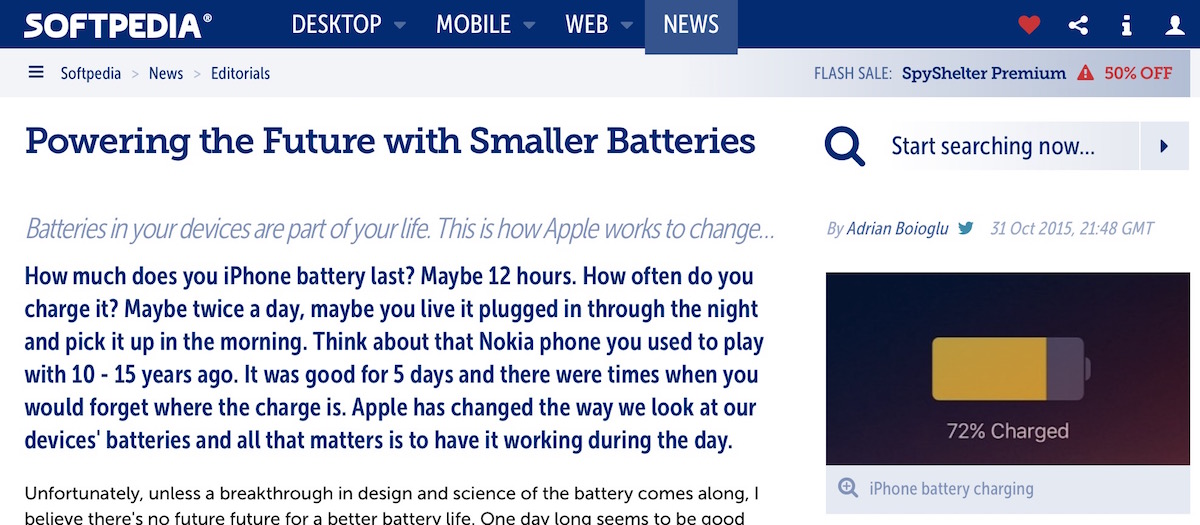Select the NEWS tab

click(691, 25)
